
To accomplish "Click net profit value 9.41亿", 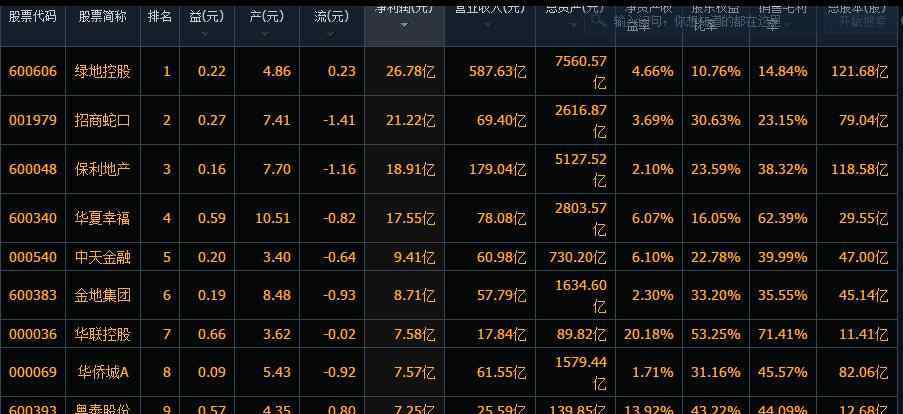I will tap(413, 257).
